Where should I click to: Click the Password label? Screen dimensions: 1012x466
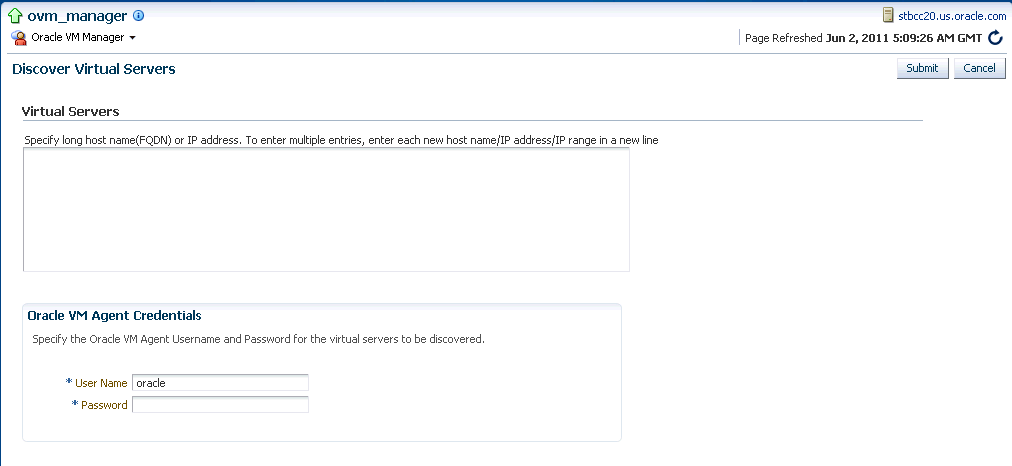click(104, 405)
